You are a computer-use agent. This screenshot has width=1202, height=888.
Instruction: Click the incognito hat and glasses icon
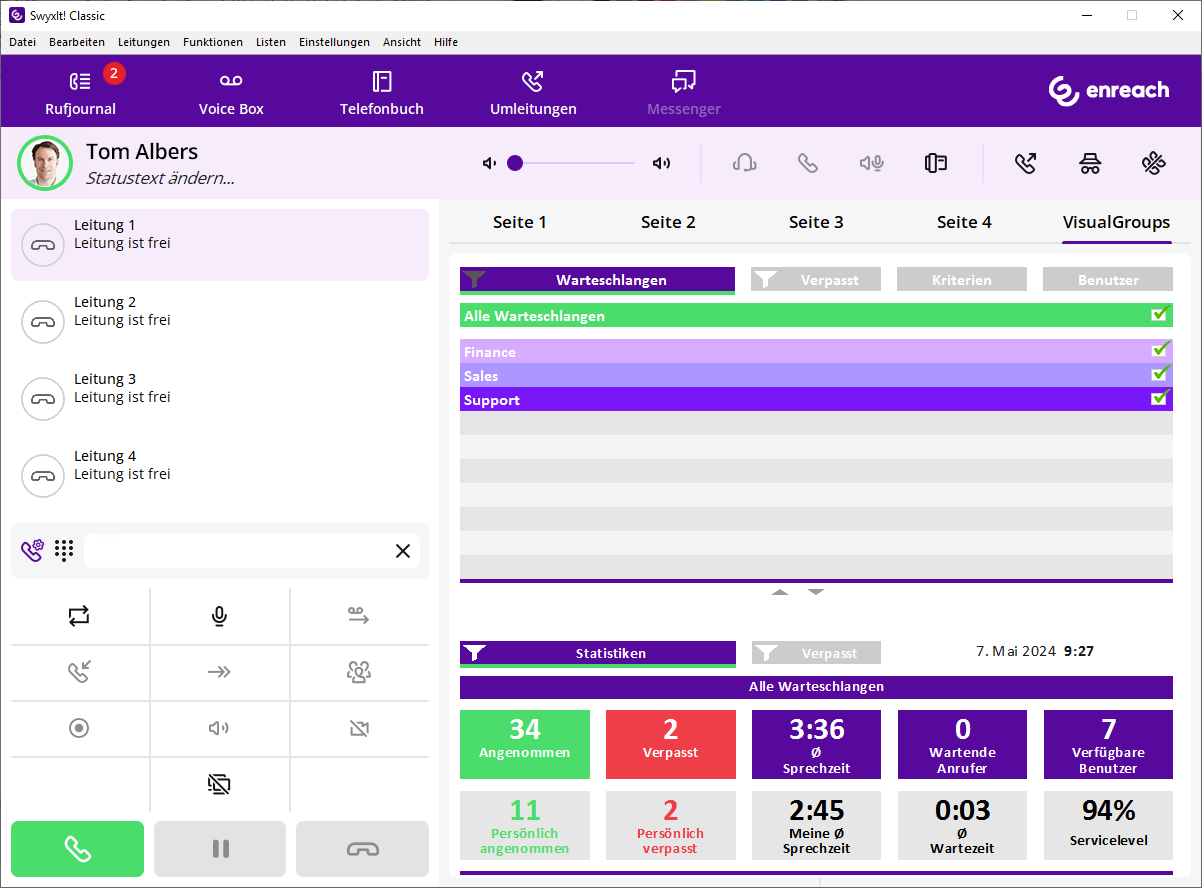(x=1090, y=163)
